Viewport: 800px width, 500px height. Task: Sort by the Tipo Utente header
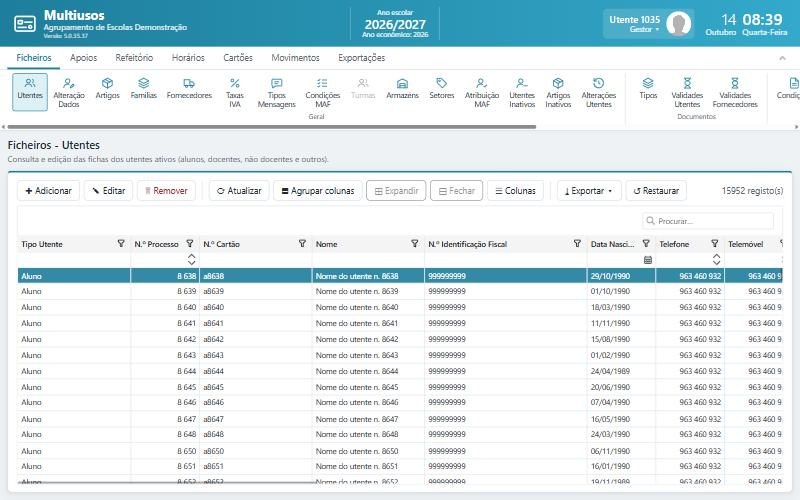click(x=42, y=244)
